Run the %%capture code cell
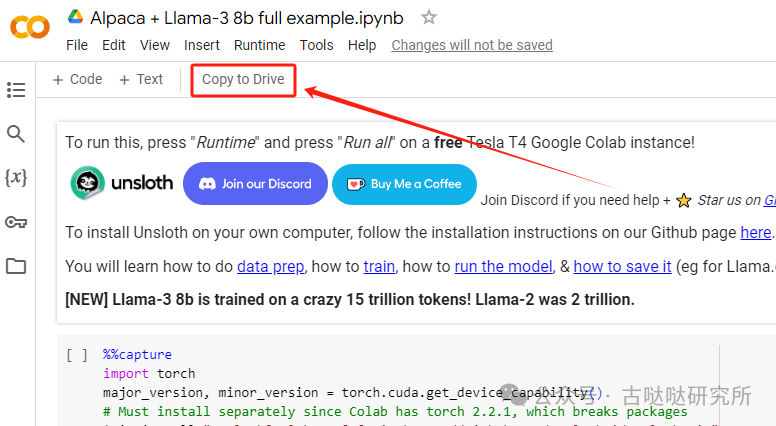 coord(77,355)
